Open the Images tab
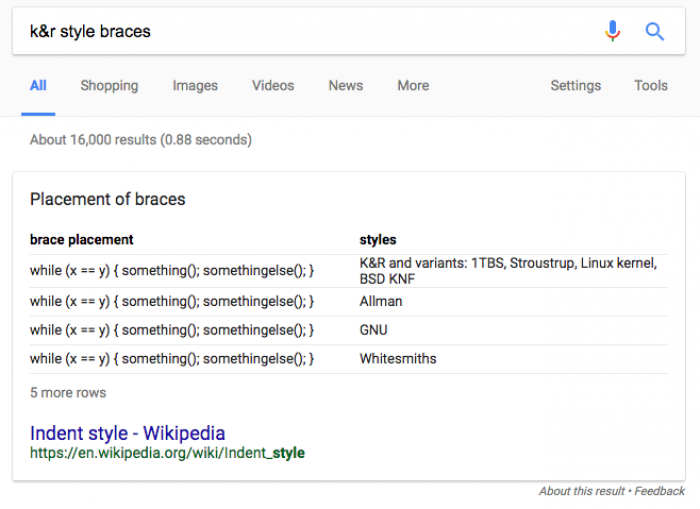700x509 pixels. coord(195,85)
